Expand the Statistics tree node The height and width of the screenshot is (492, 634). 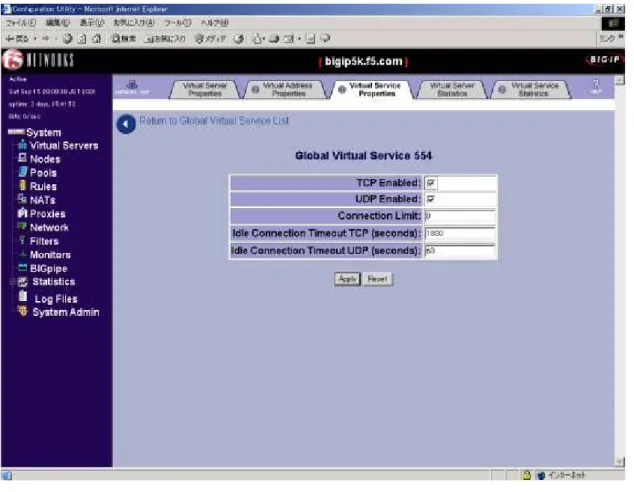[x=12, y=282]
